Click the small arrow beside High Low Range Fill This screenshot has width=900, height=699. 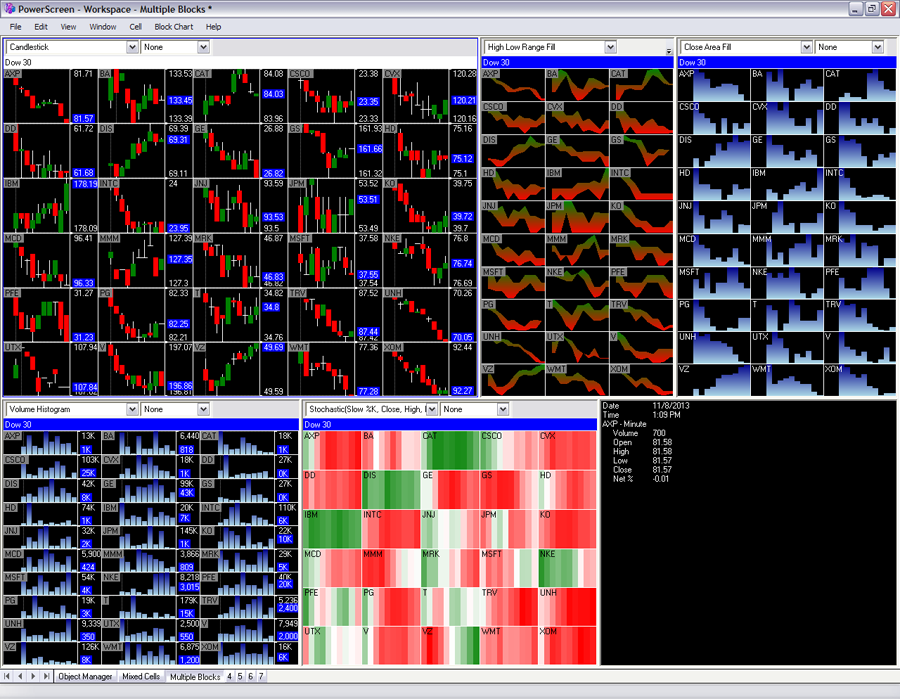tap(669, 50)
